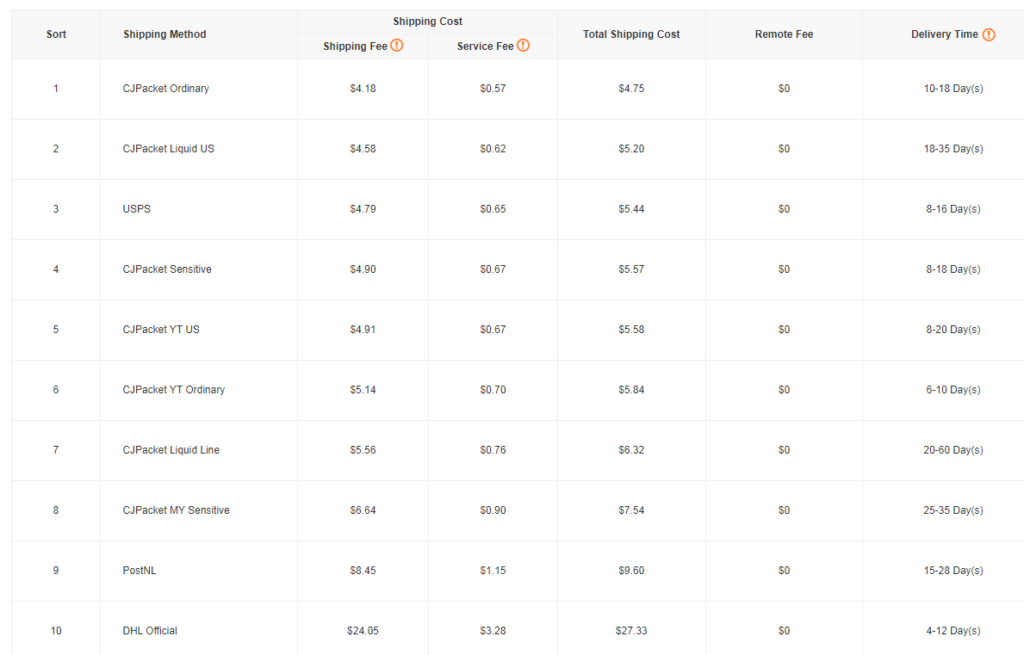This screenshot has height=655, width=1024.
Task: Click the $6.64 shipping fee cell
Action: pos(362,510)
